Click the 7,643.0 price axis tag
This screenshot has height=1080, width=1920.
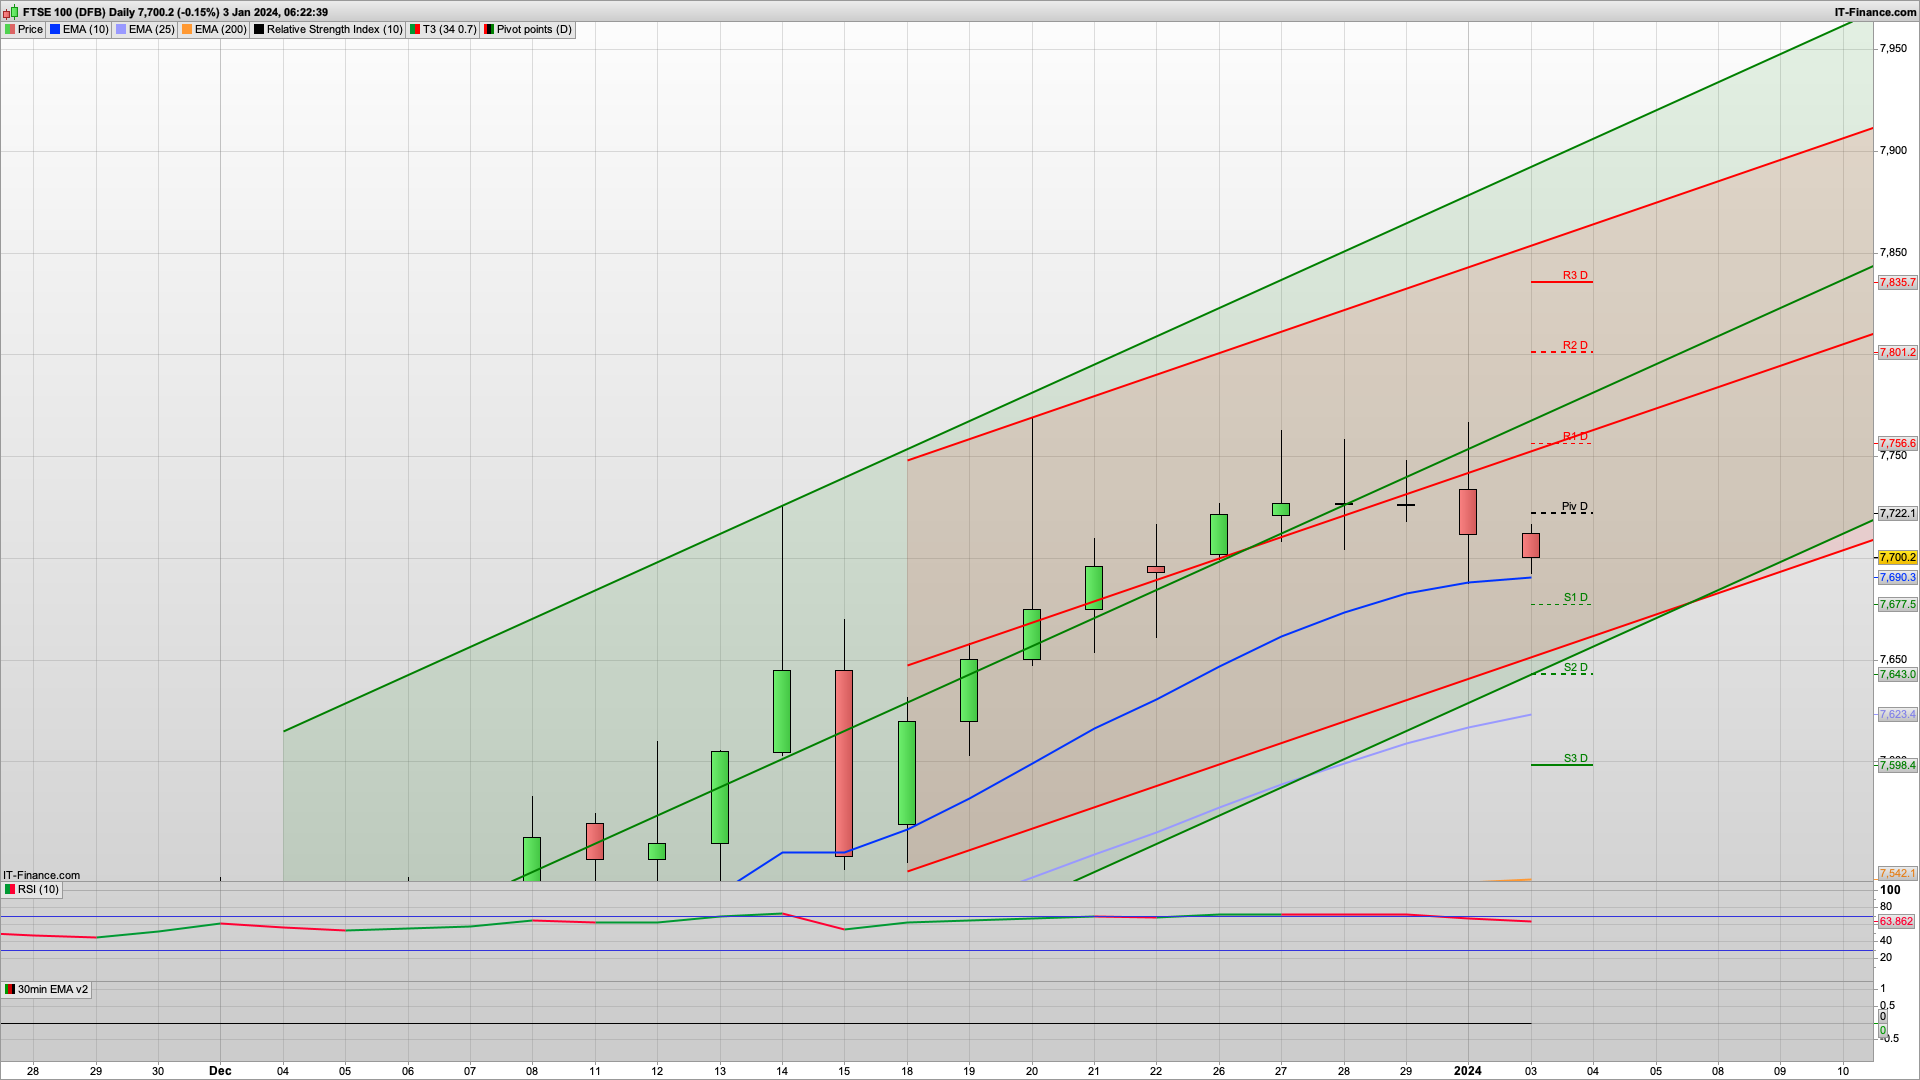tap(1897, 675)
